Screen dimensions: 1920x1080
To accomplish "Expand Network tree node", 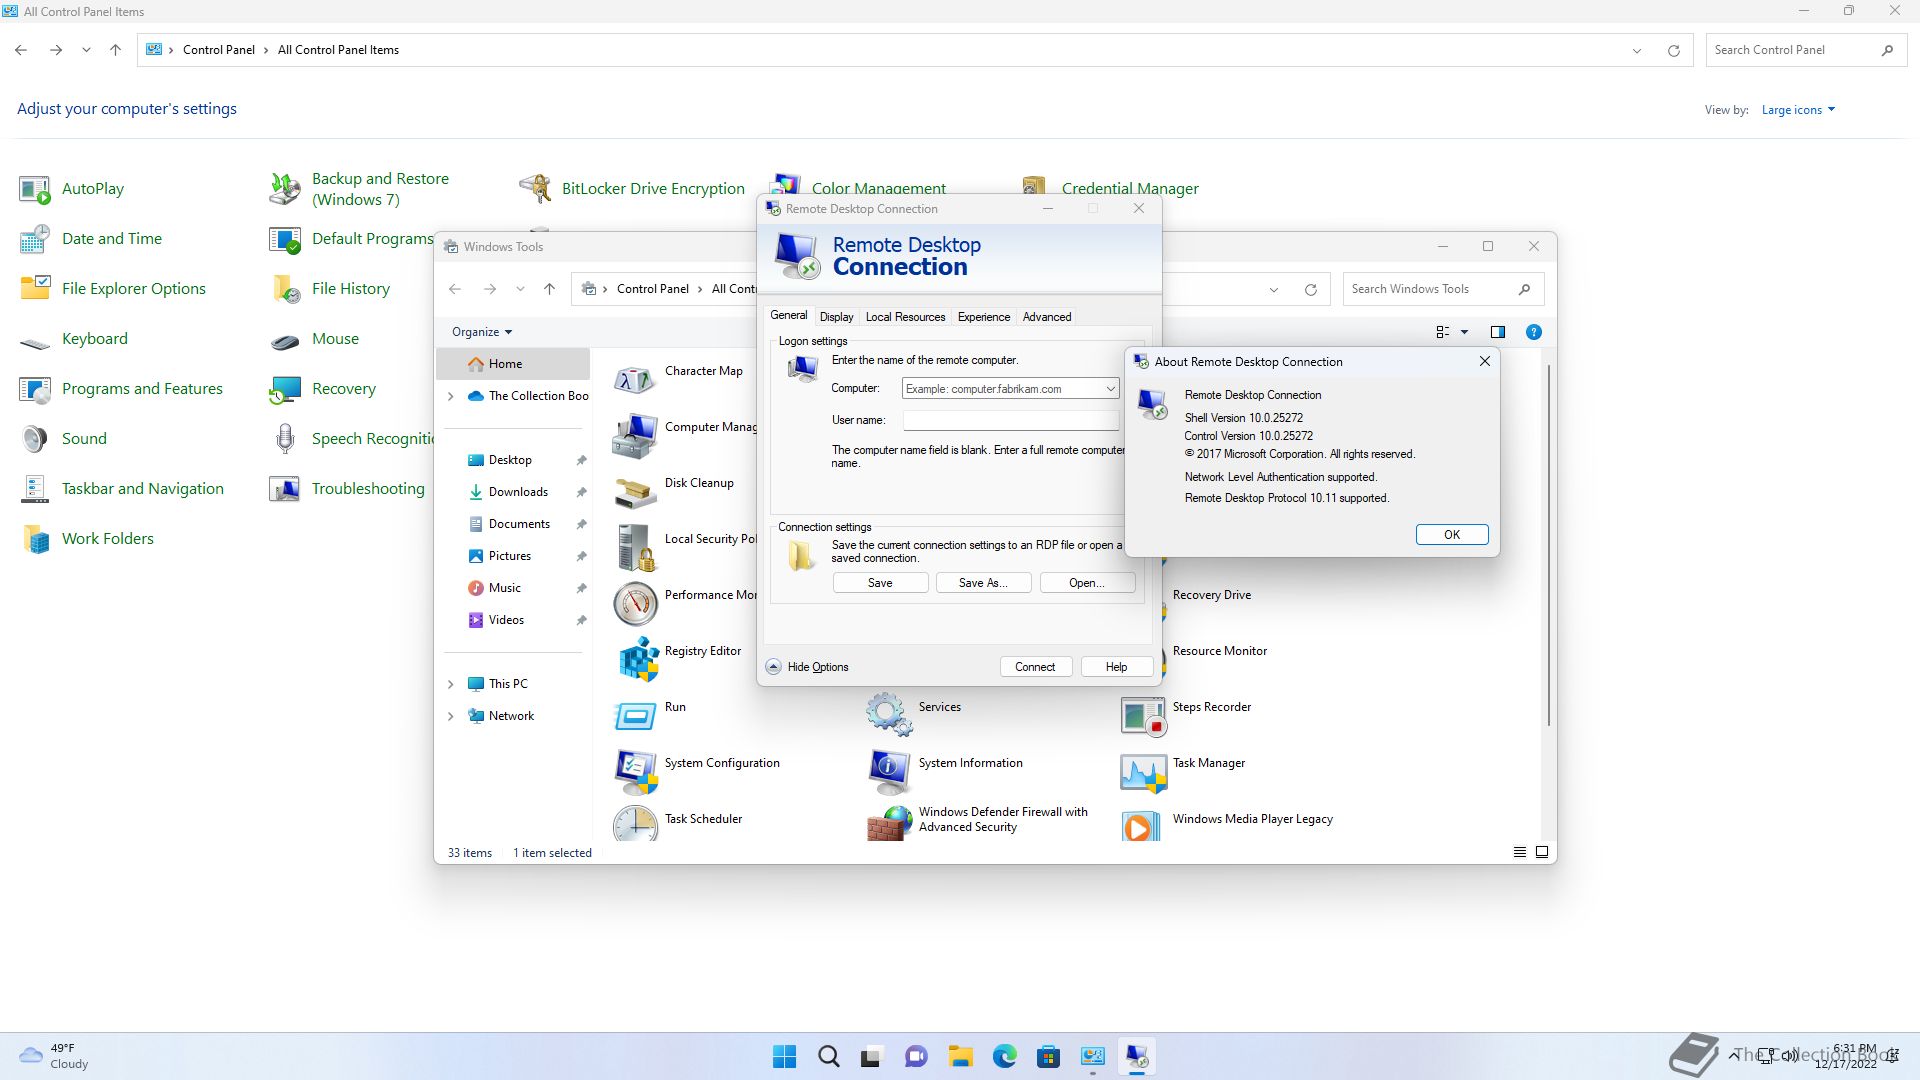I will 450,716.
